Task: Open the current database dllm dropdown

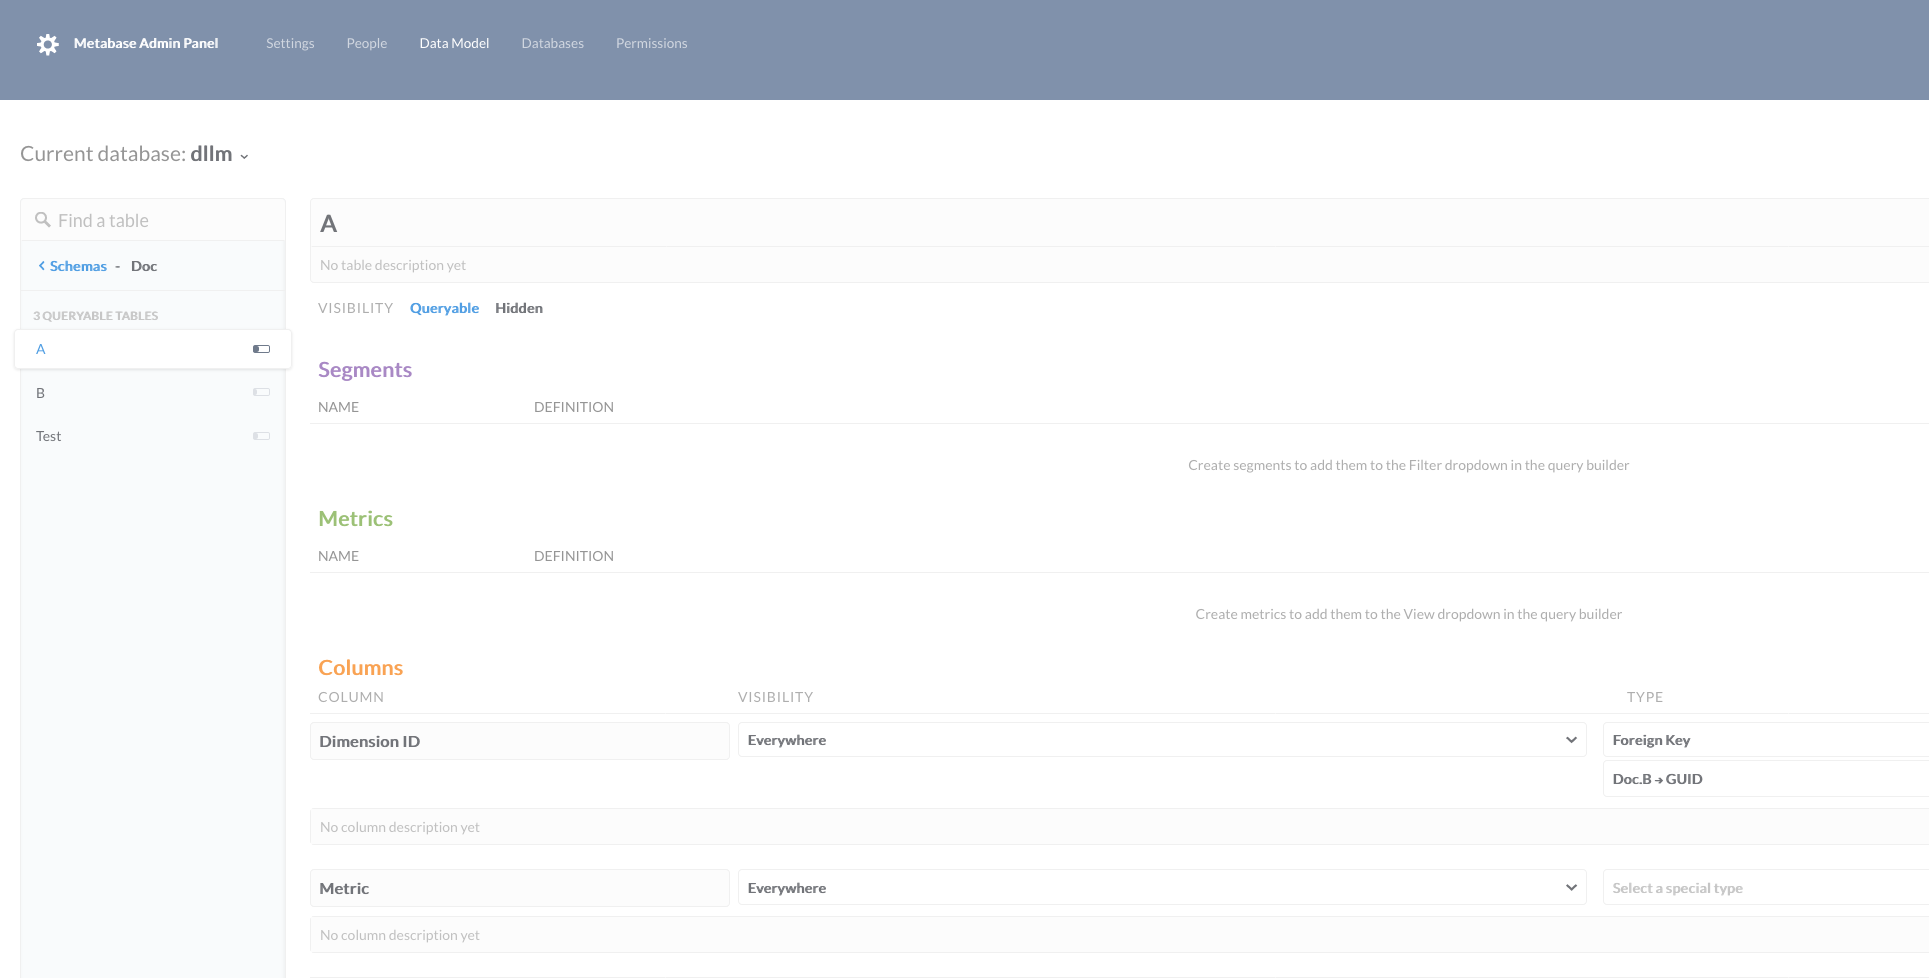Action: (x=243, y=156)
